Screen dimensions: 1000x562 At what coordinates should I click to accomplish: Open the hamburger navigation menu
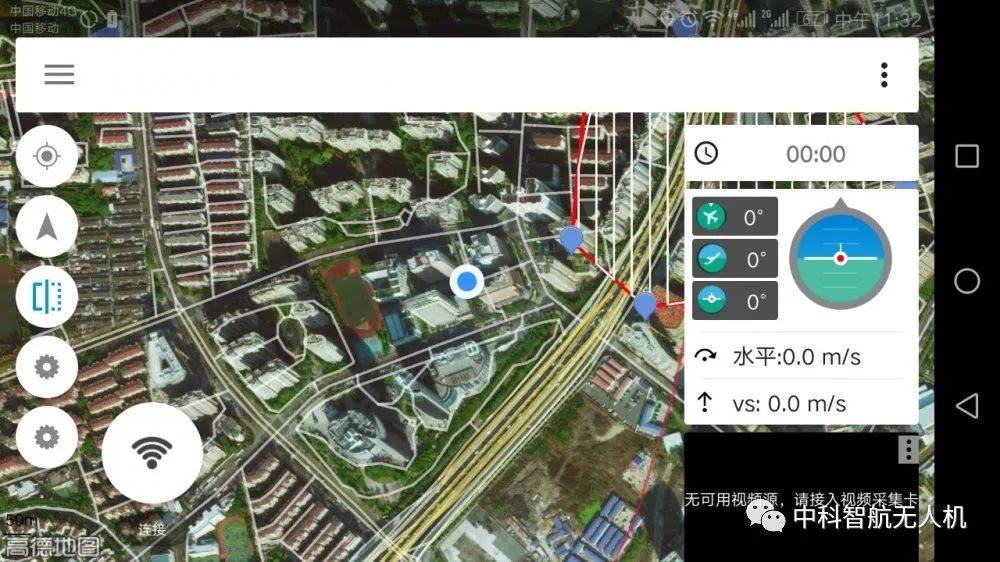pos(59,75)
